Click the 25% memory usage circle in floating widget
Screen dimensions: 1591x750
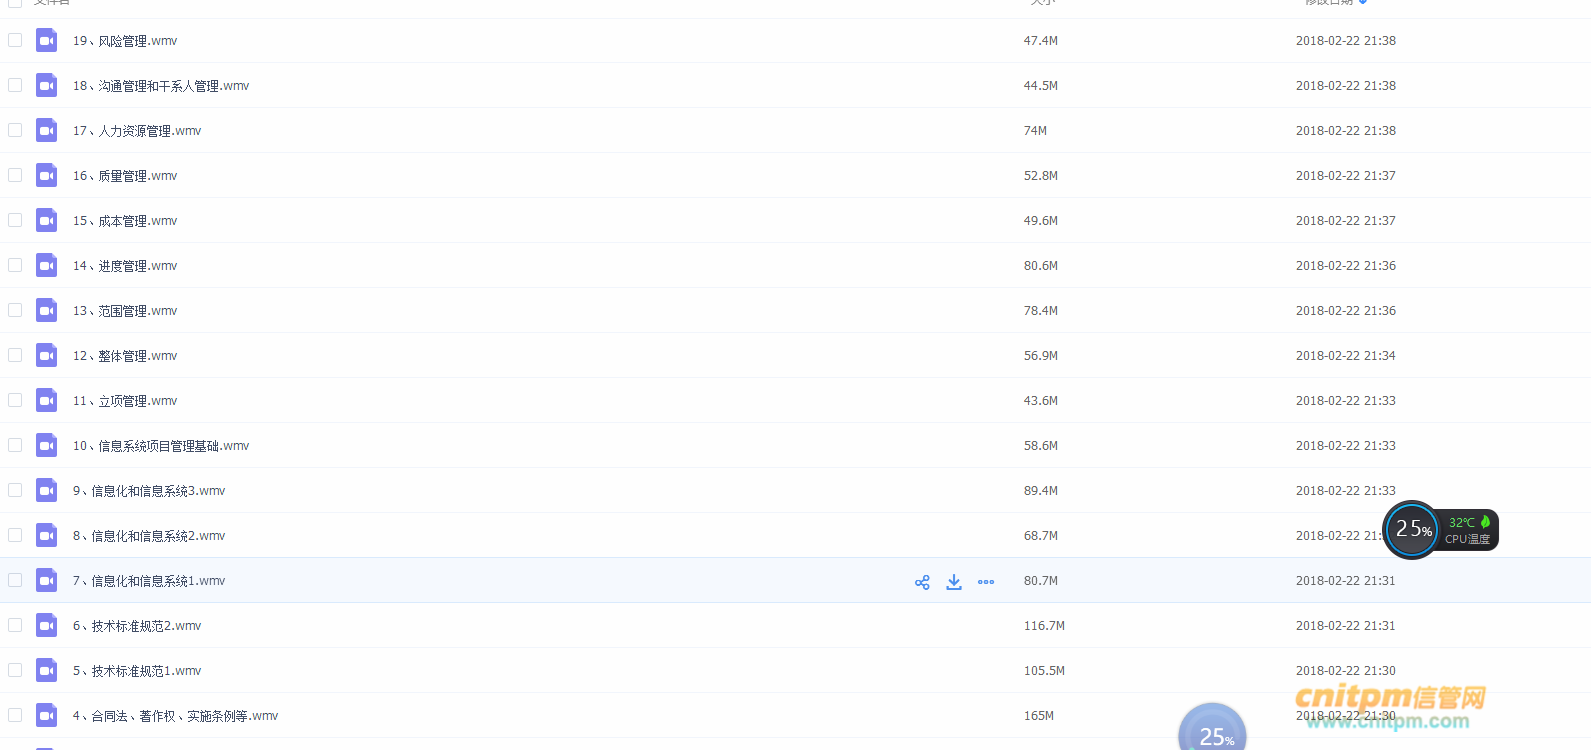pyautogui.click(x=1412, y=529)
